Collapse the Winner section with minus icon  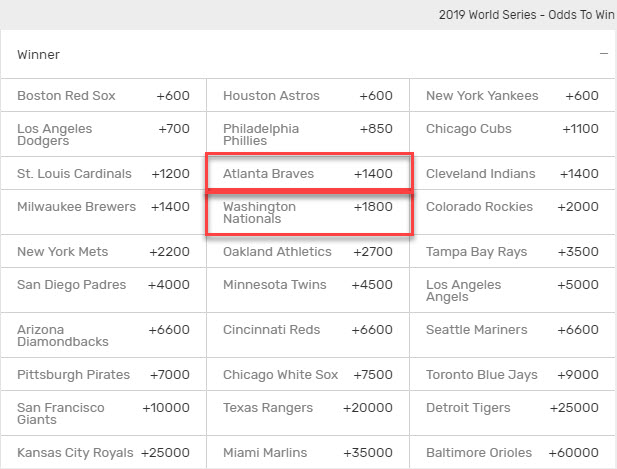pyautogui.click(x=604, y=54)
